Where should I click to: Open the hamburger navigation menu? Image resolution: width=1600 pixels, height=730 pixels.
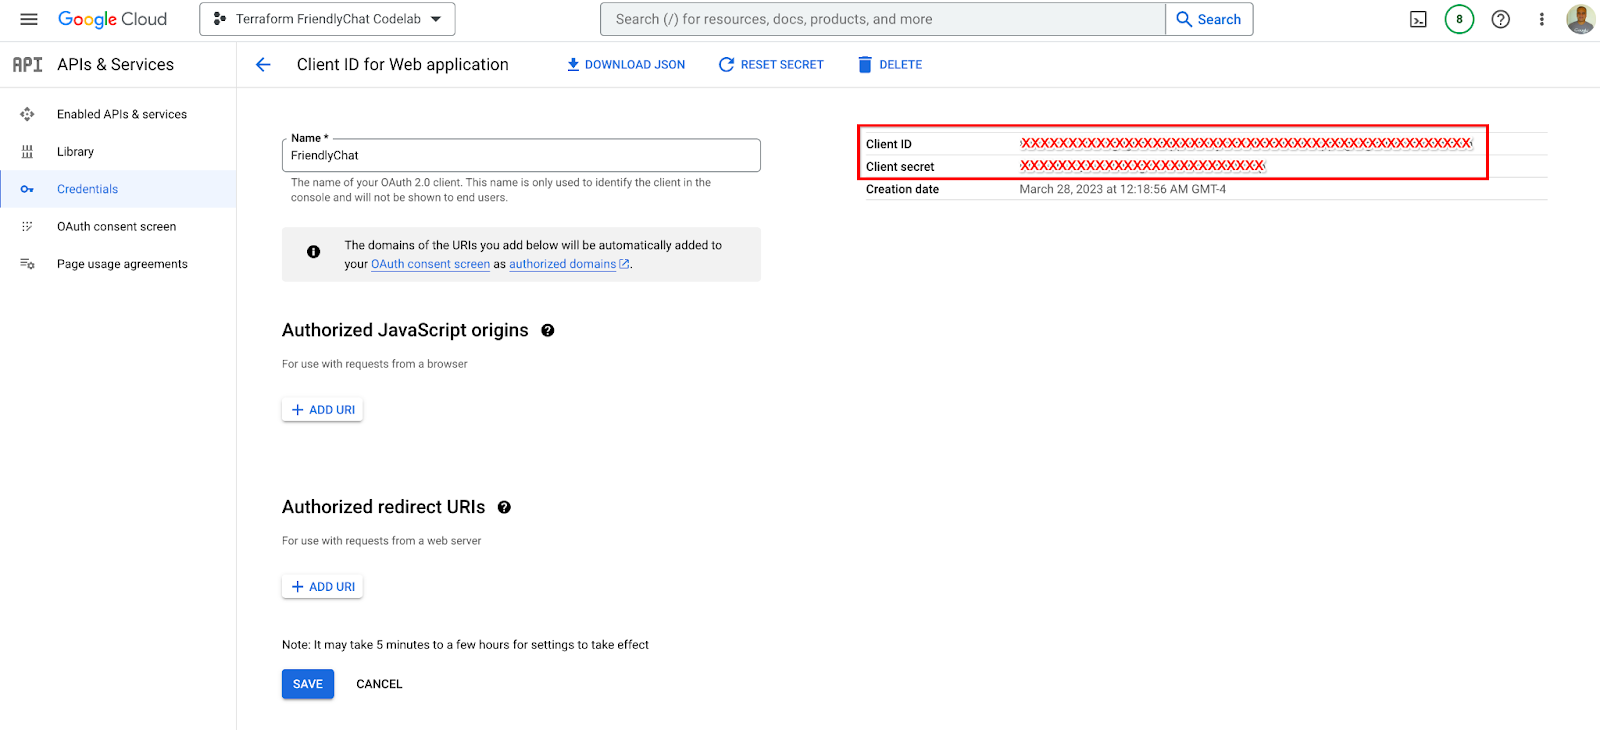(29, 19)
